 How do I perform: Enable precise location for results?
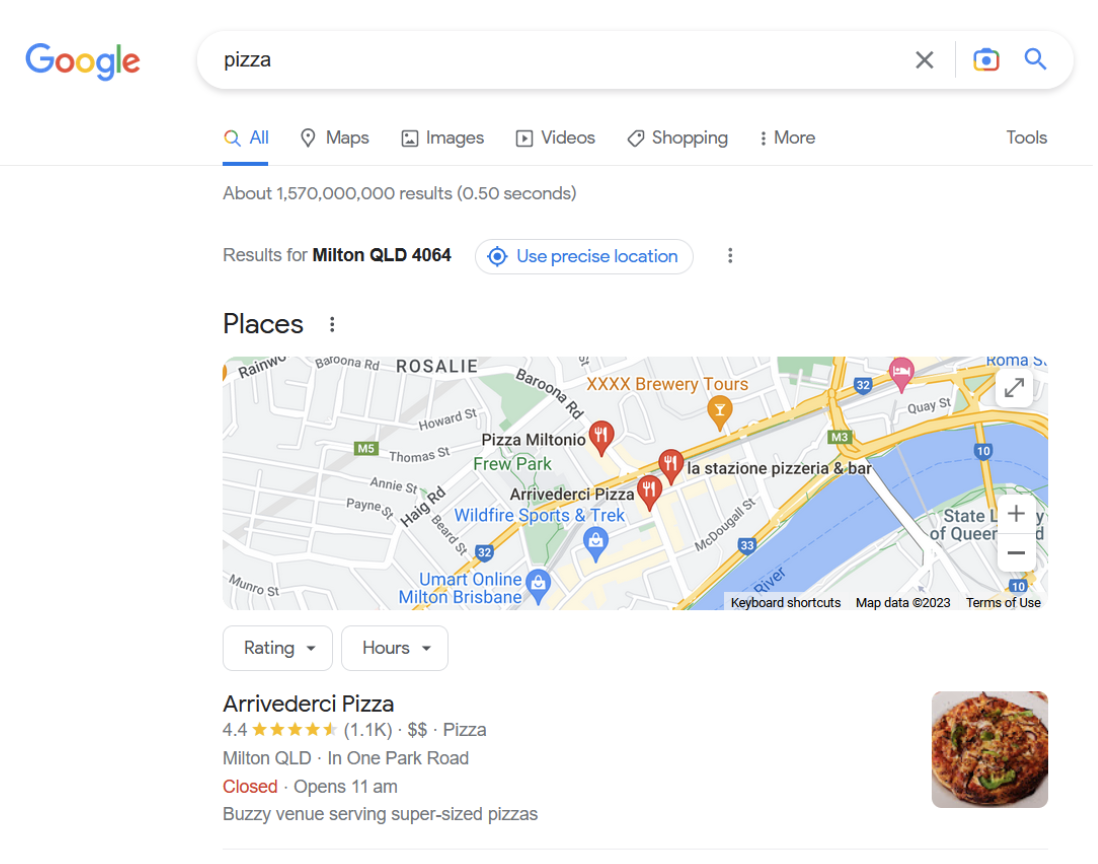tap(583, 256)
